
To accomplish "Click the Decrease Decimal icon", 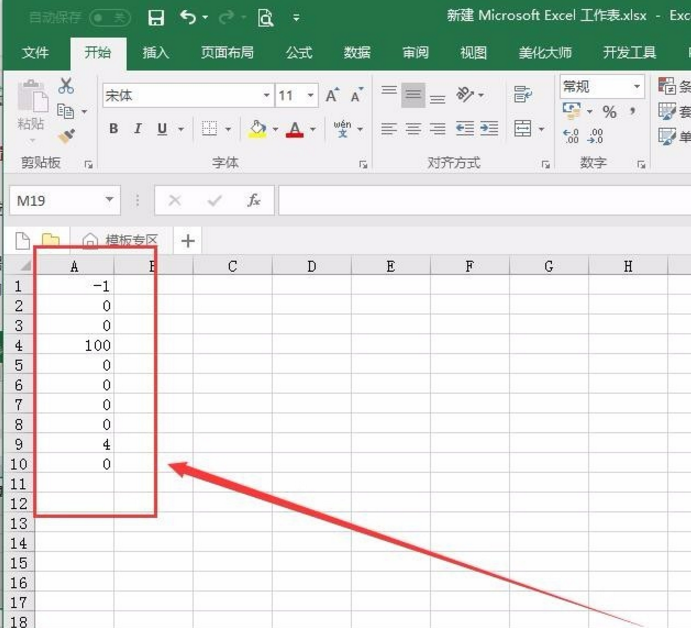I will click(x=595, y=136).
